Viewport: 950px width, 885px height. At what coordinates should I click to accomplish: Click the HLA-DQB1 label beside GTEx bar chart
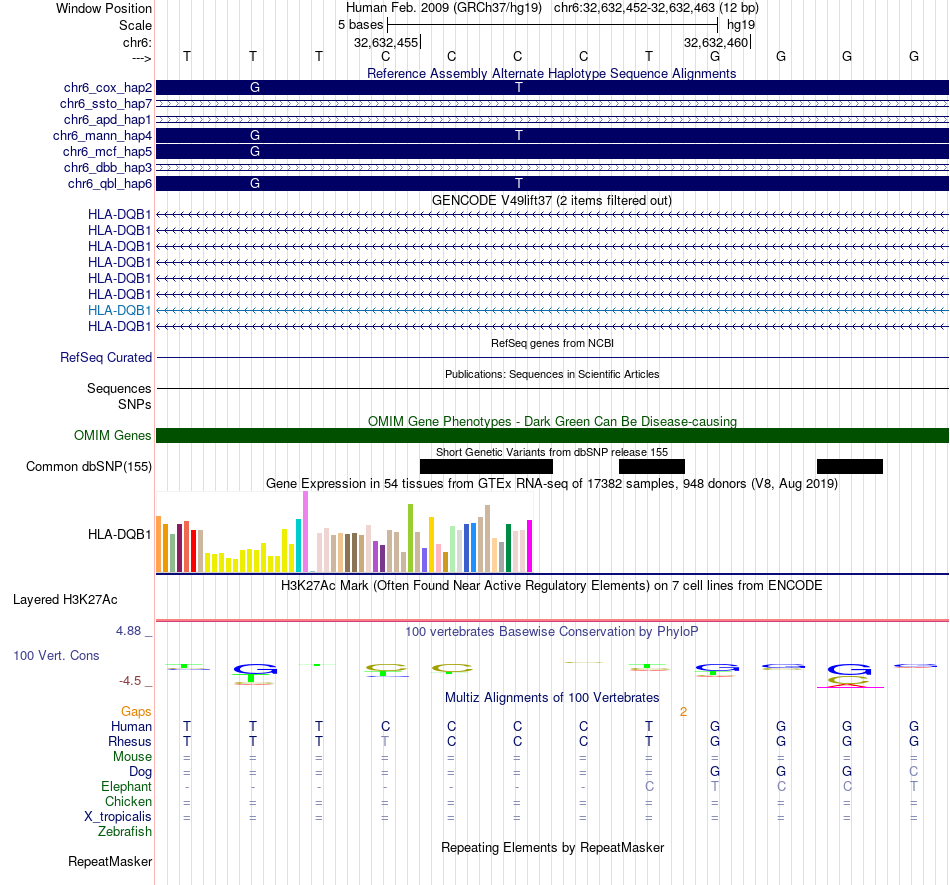[119, 534]
